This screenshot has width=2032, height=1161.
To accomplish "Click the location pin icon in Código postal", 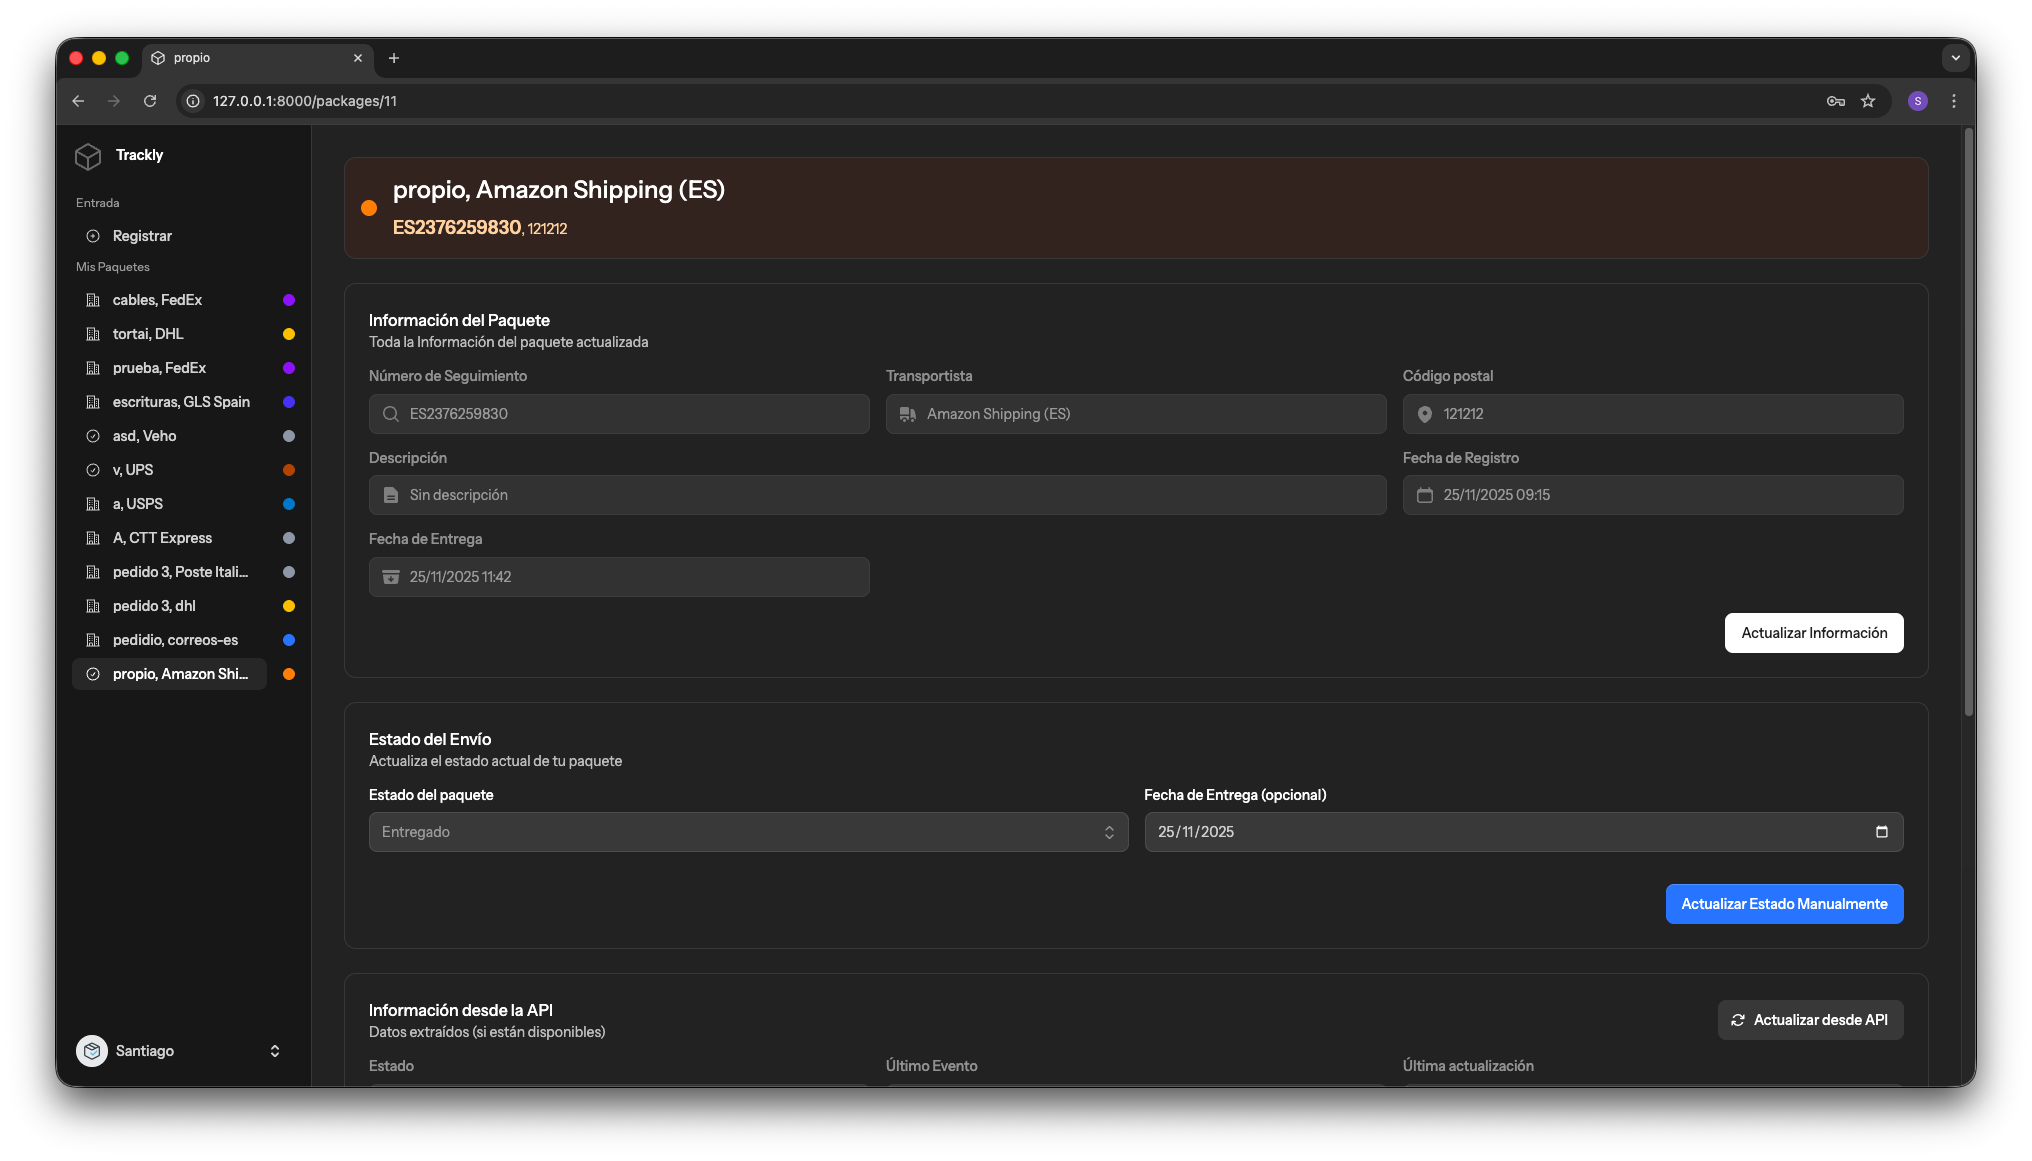I will pos(1425,414).
